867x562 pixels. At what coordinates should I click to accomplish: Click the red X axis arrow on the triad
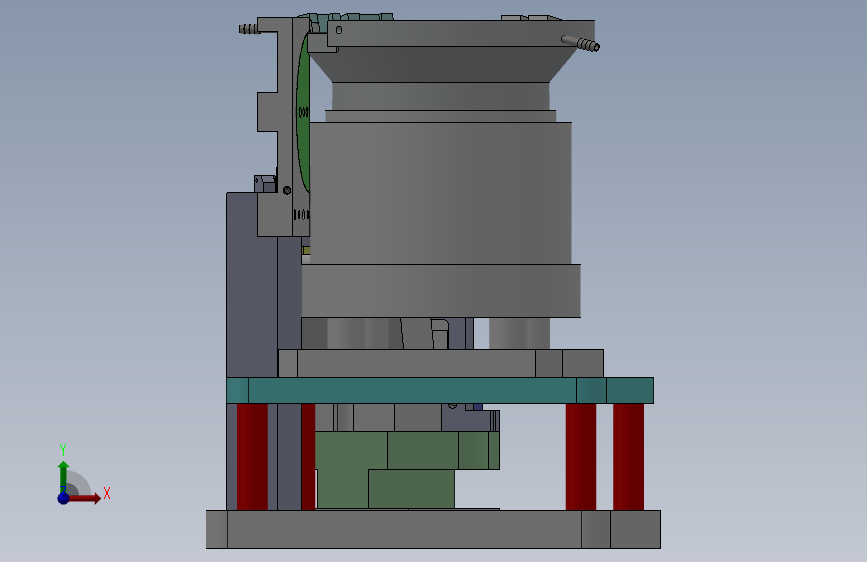84,498
